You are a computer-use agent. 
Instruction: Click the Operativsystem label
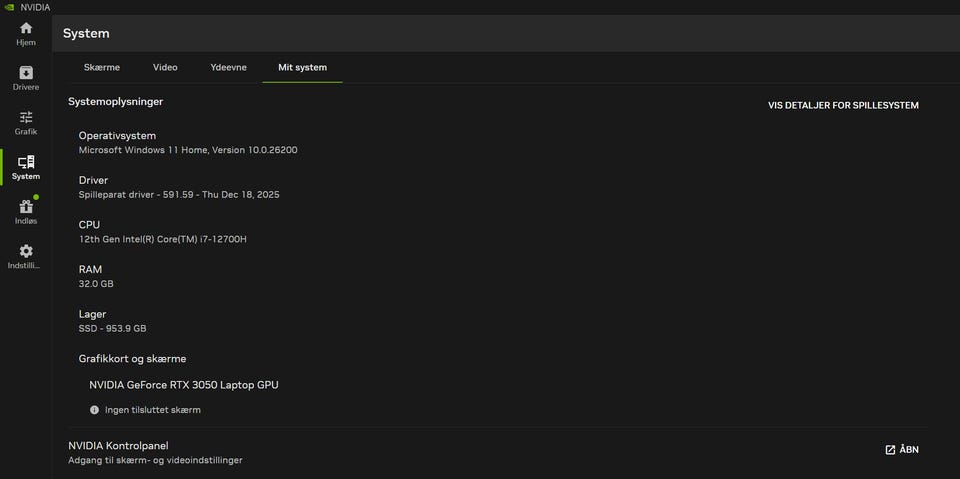118,136
